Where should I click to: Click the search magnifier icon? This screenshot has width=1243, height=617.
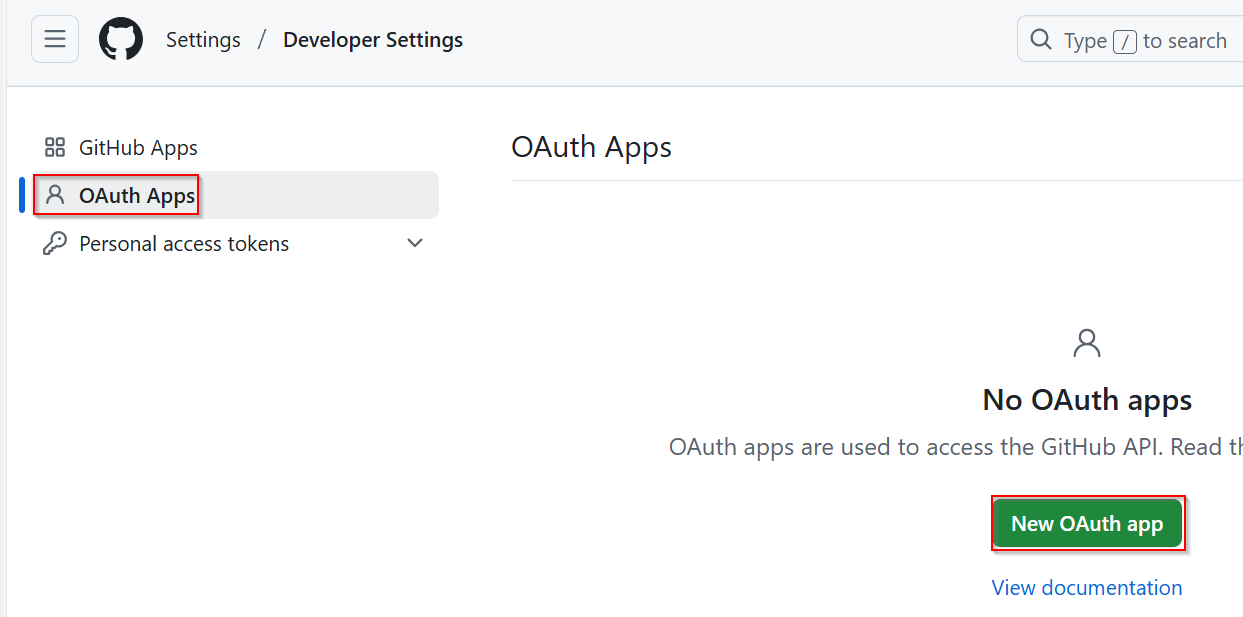point(1040,40)
